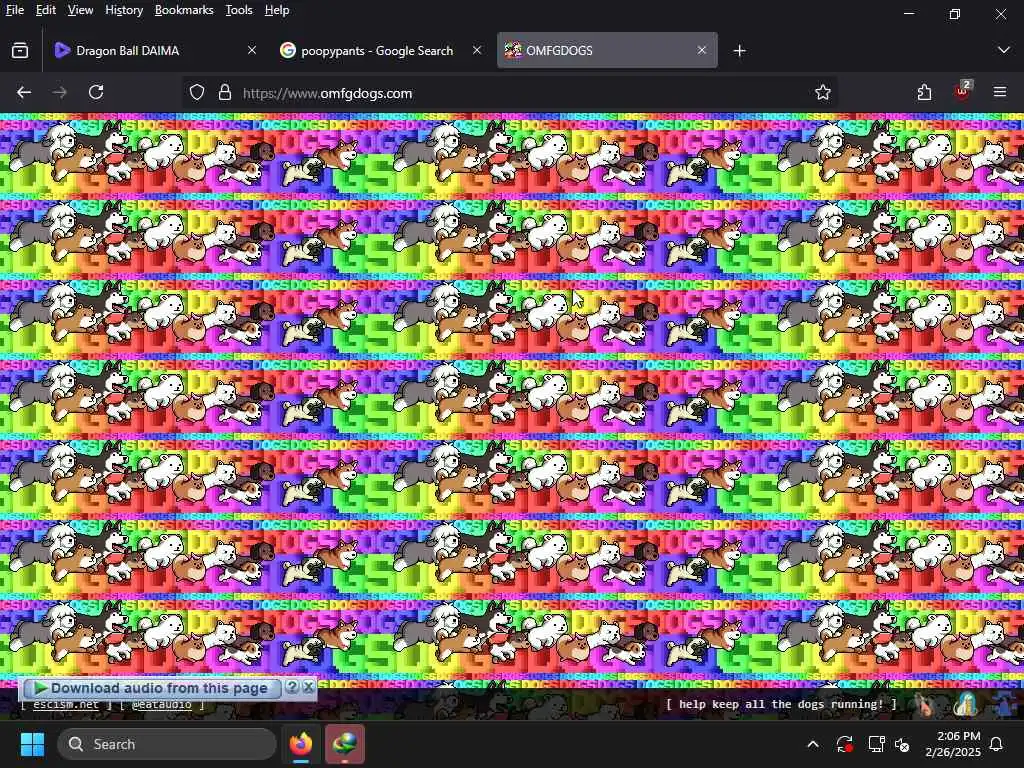Viewport: 1024px width, 768px height.
Task: Follow the @eataudio link
Action: click(x=161, y=705)
